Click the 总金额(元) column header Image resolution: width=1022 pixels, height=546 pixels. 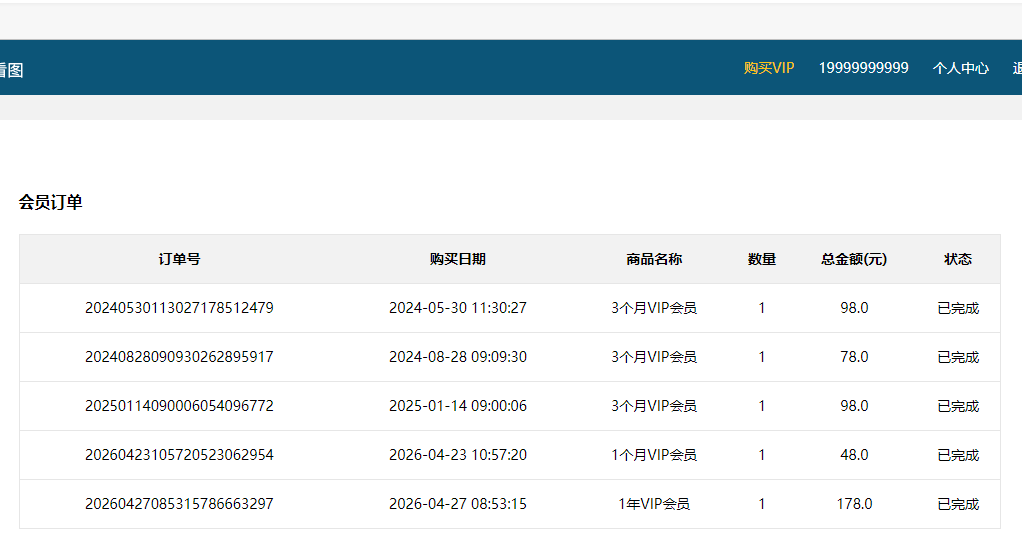(x=854, y=259)
